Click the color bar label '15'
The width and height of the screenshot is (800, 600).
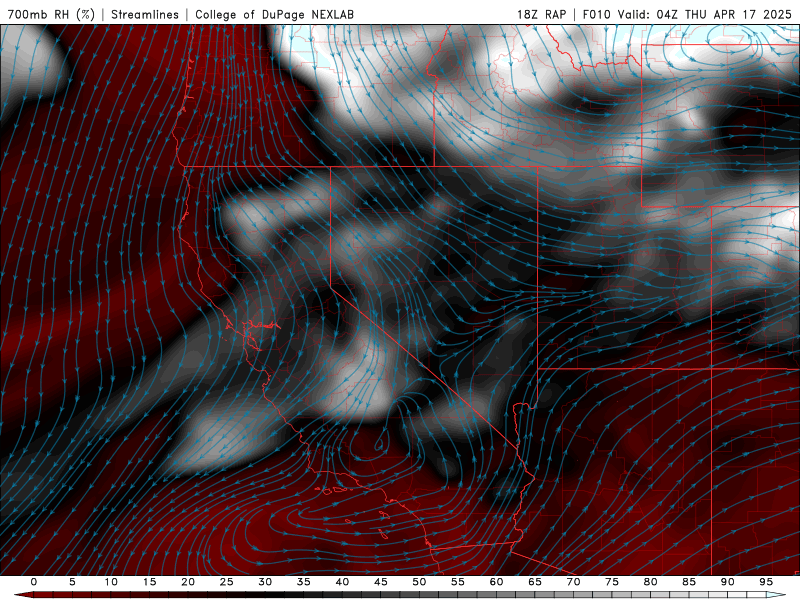[x=149, y=582]
